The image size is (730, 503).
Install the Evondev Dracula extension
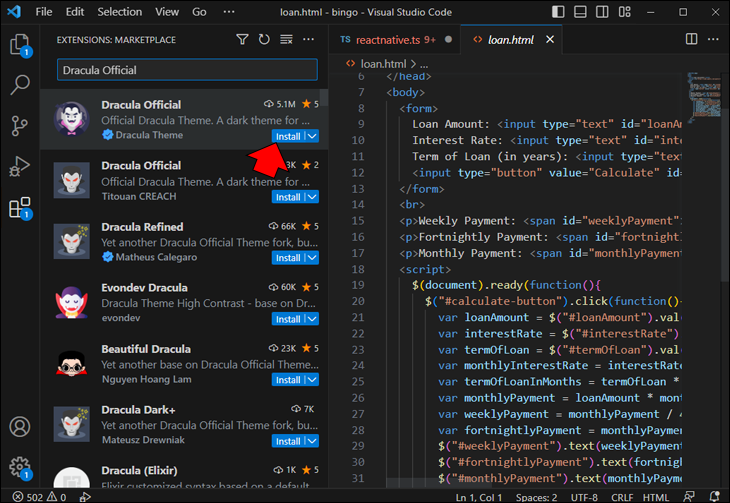[x=288, y=319]
